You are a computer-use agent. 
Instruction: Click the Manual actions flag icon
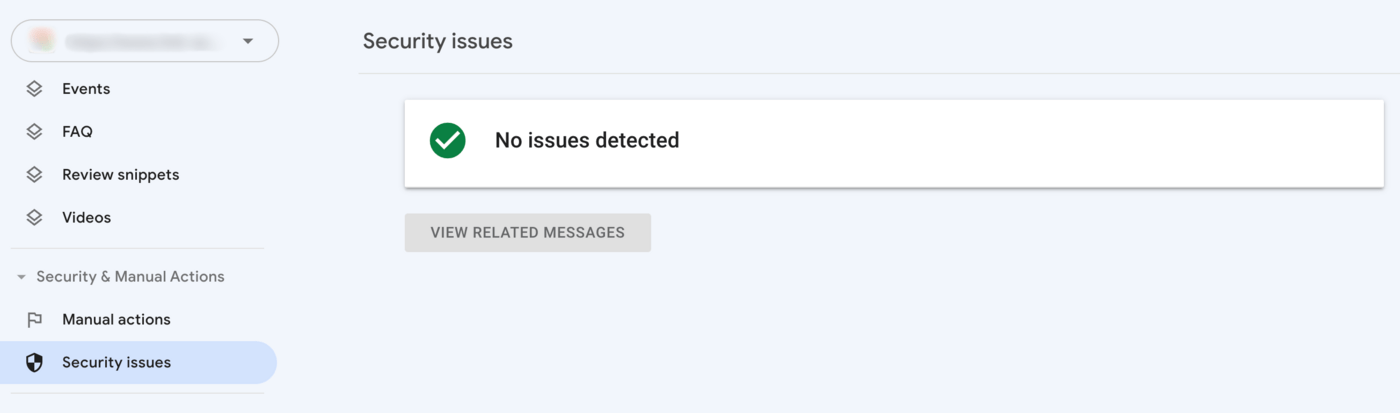[34, 320]
